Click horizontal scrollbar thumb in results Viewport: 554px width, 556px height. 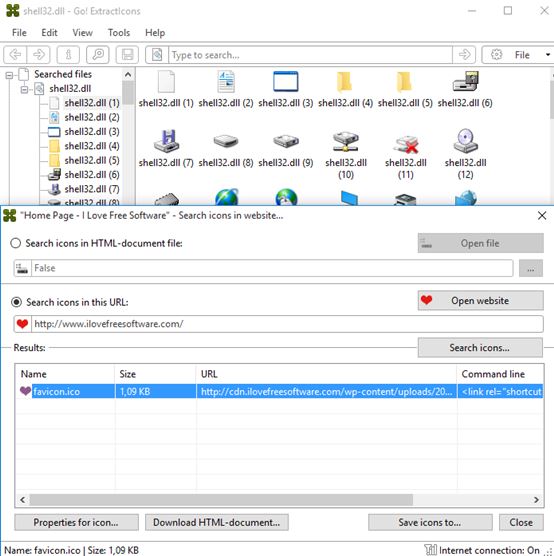[x=221, y=500]
